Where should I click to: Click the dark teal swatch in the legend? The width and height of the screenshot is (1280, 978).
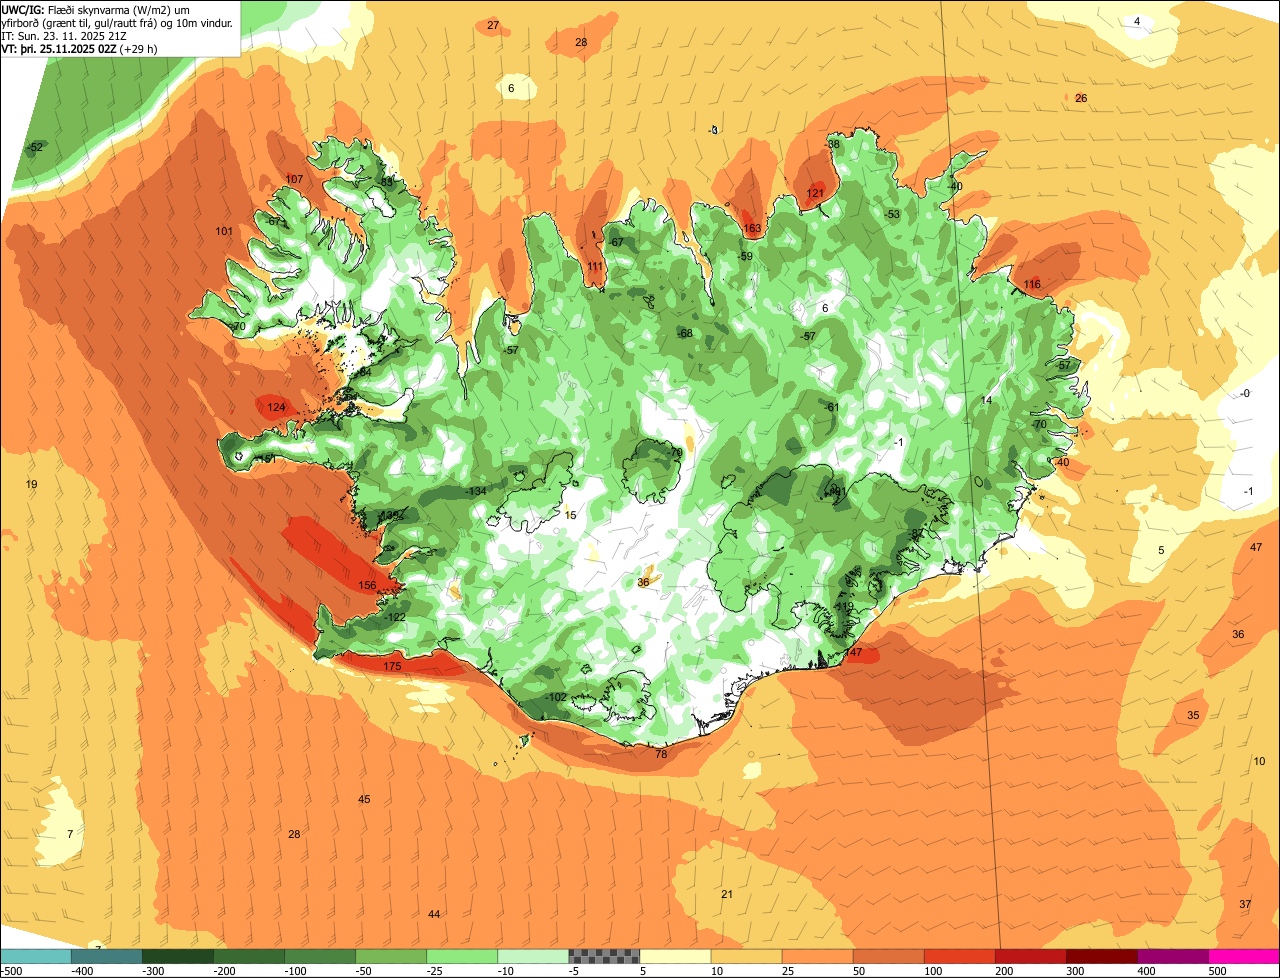pos(106,956)
